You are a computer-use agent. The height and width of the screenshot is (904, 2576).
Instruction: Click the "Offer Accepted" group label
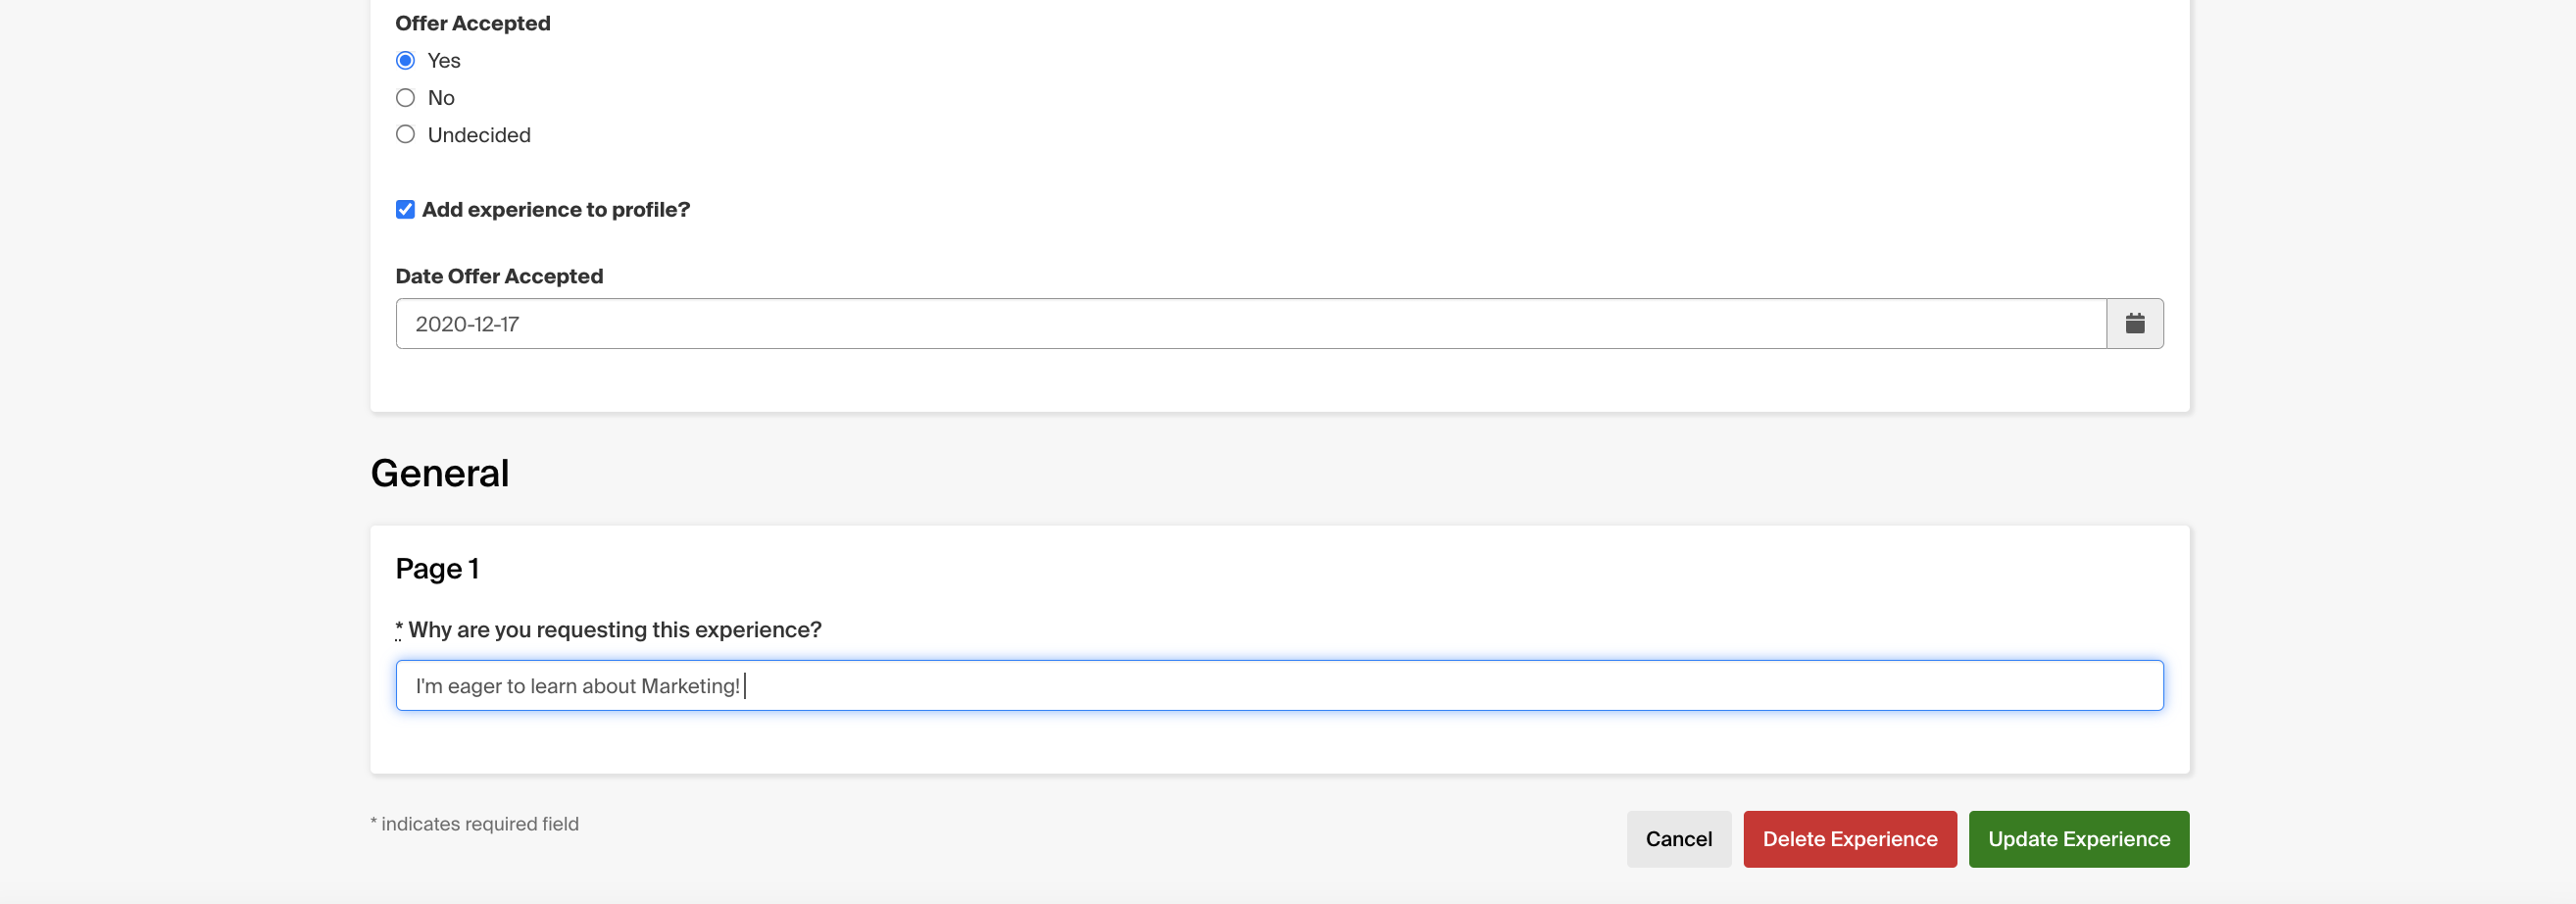tap(473, 24)
